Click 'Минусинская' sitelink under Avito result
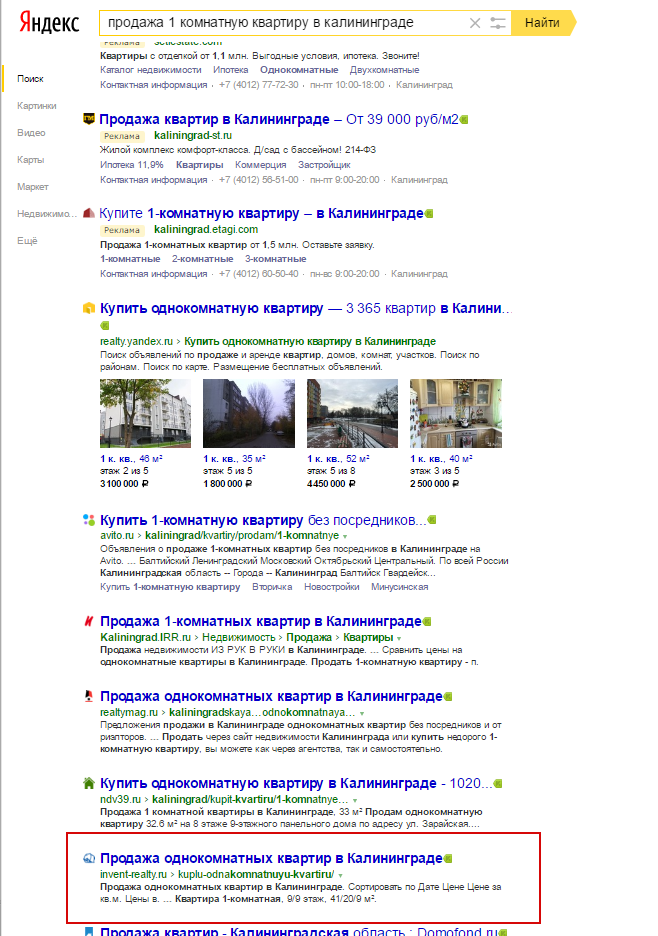The height and width of the screenshot is (936, 658). pos(399,587)
